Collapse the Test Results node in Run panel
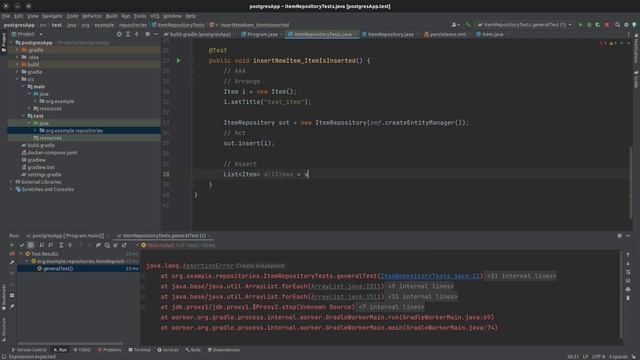The image size is (640, 360). pyautogui.click(x=21, y=254)
